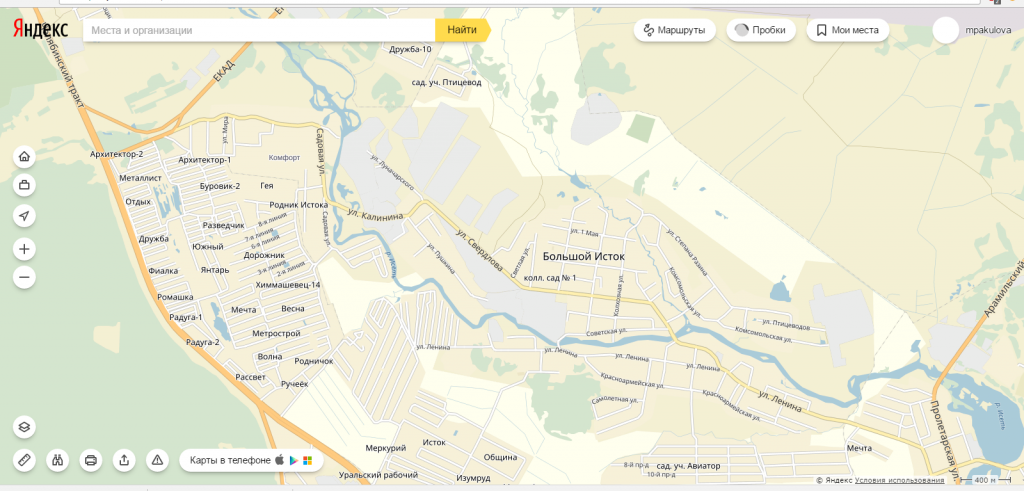Show my current location with arrow icon

click(x=24, y=215)
